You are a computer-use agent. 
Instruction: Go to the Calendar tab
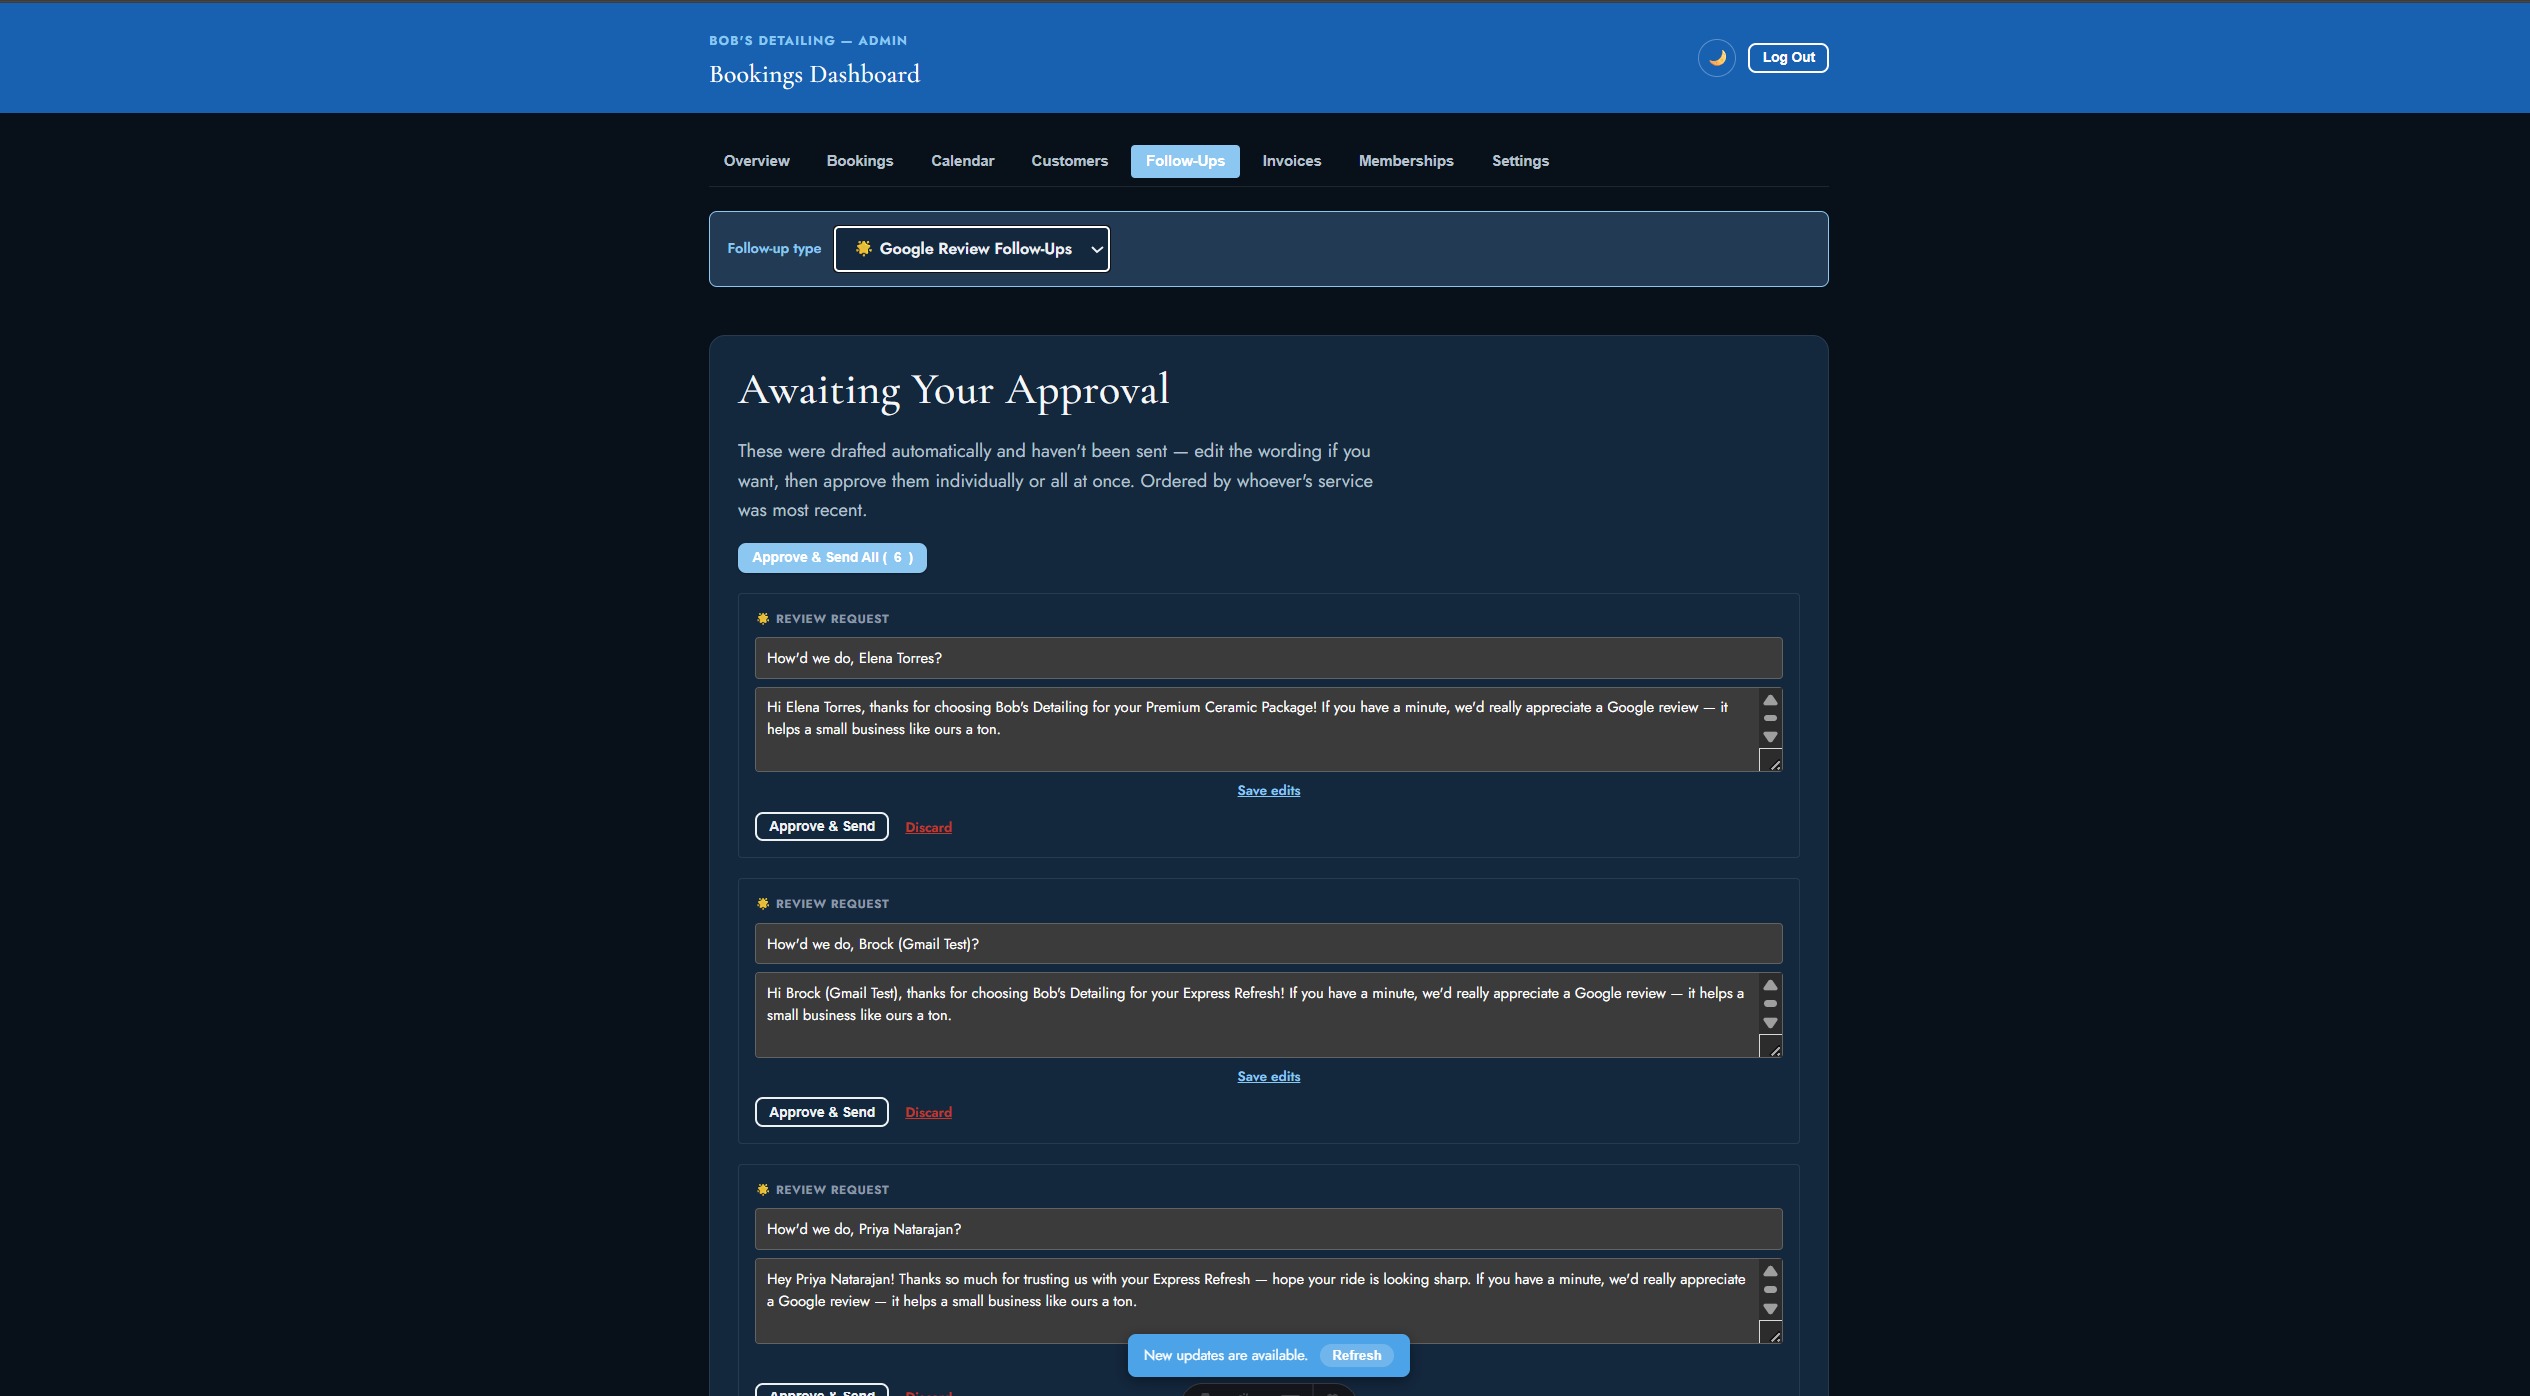962,161
